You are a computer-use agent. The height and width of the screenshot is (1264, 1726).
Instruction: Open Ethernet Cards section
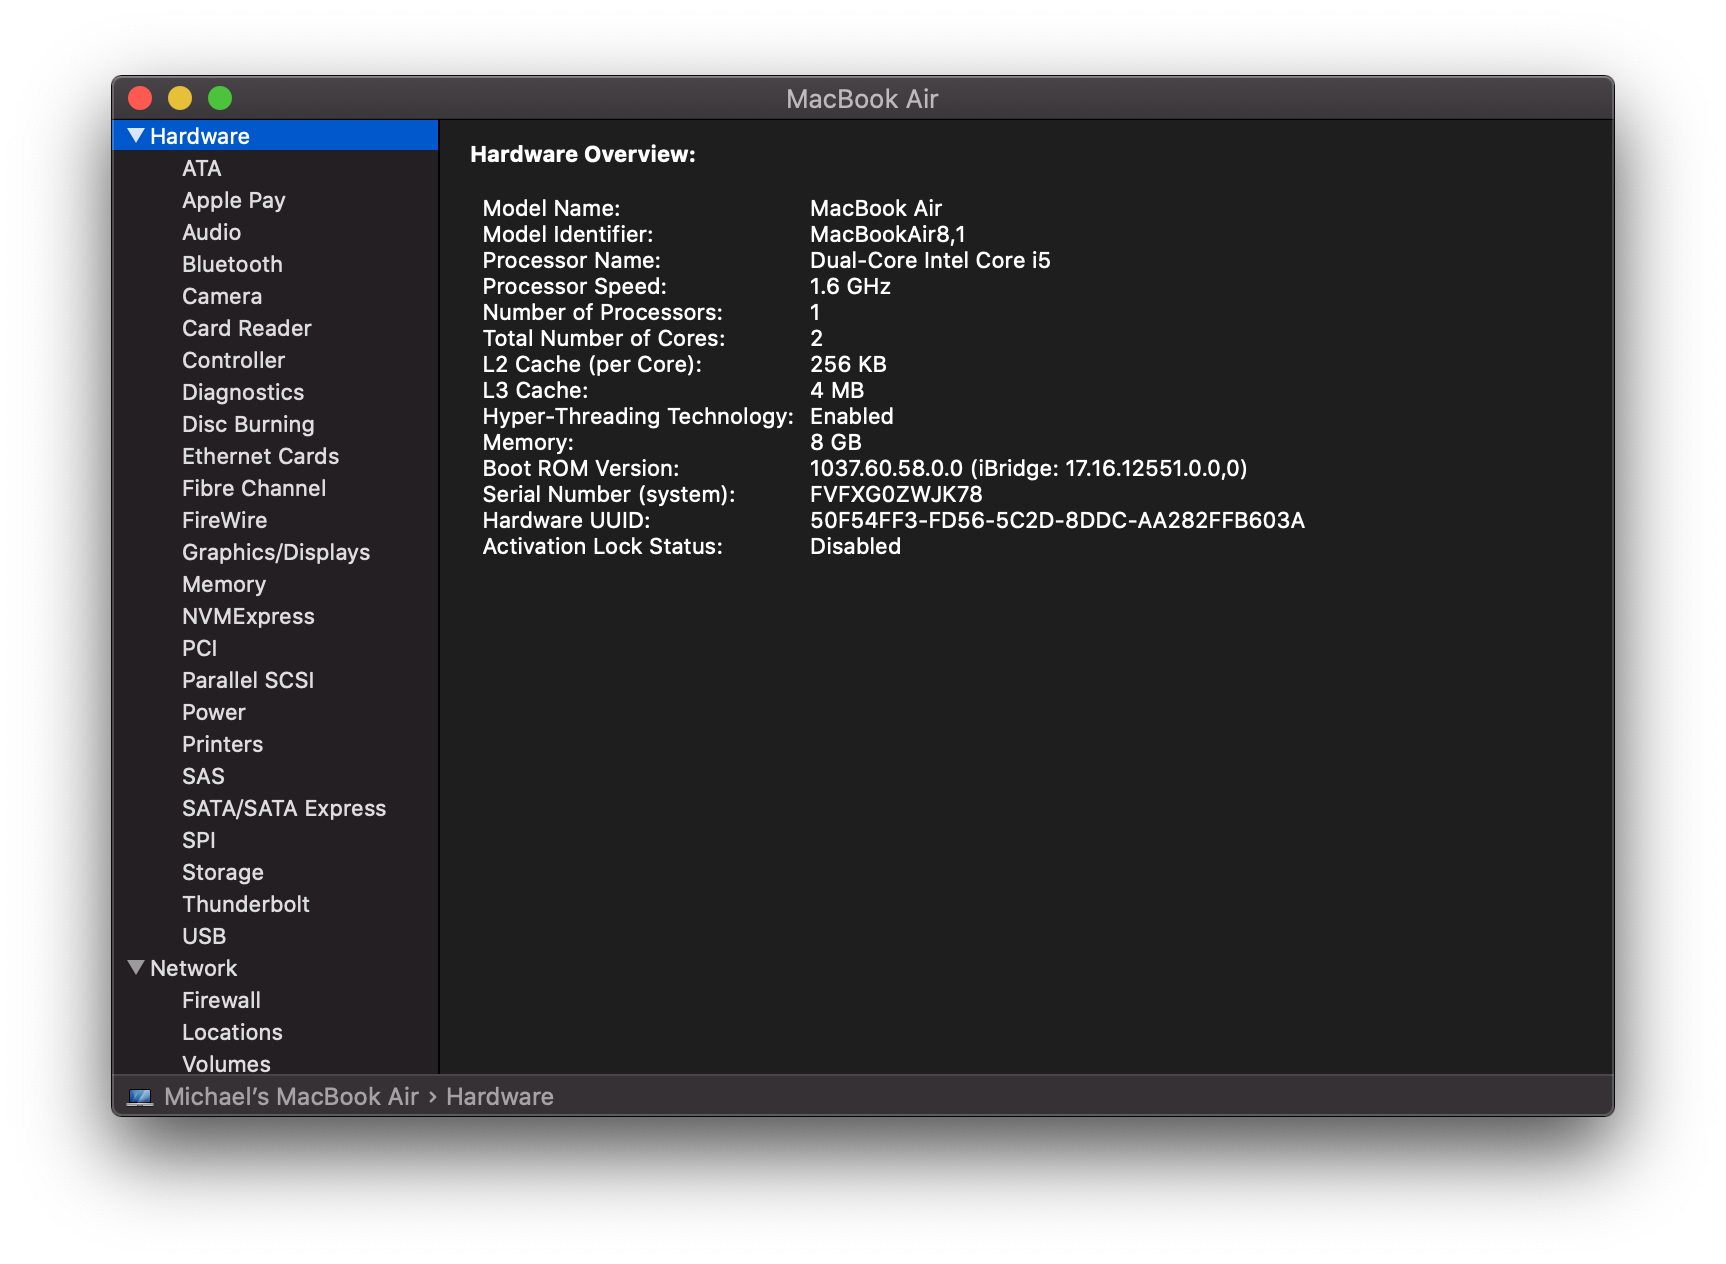tap(261, 456)
